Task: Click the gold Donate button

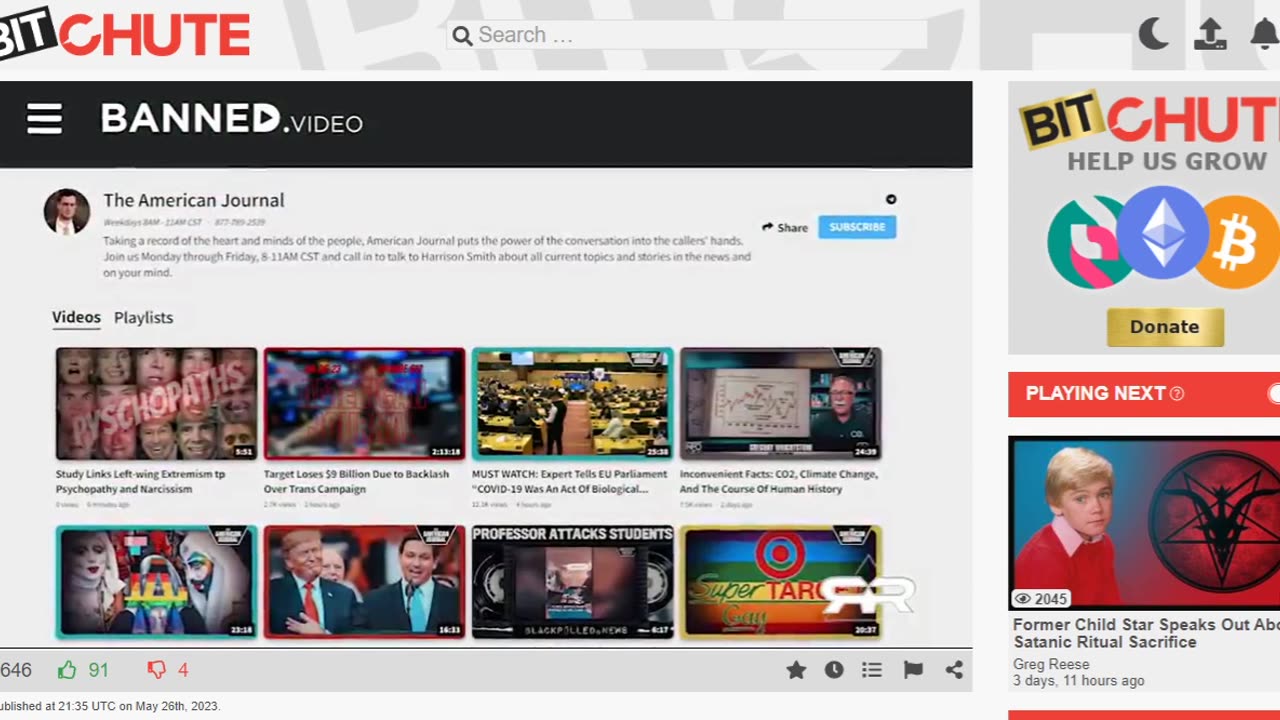Action: click(1165, 327)
